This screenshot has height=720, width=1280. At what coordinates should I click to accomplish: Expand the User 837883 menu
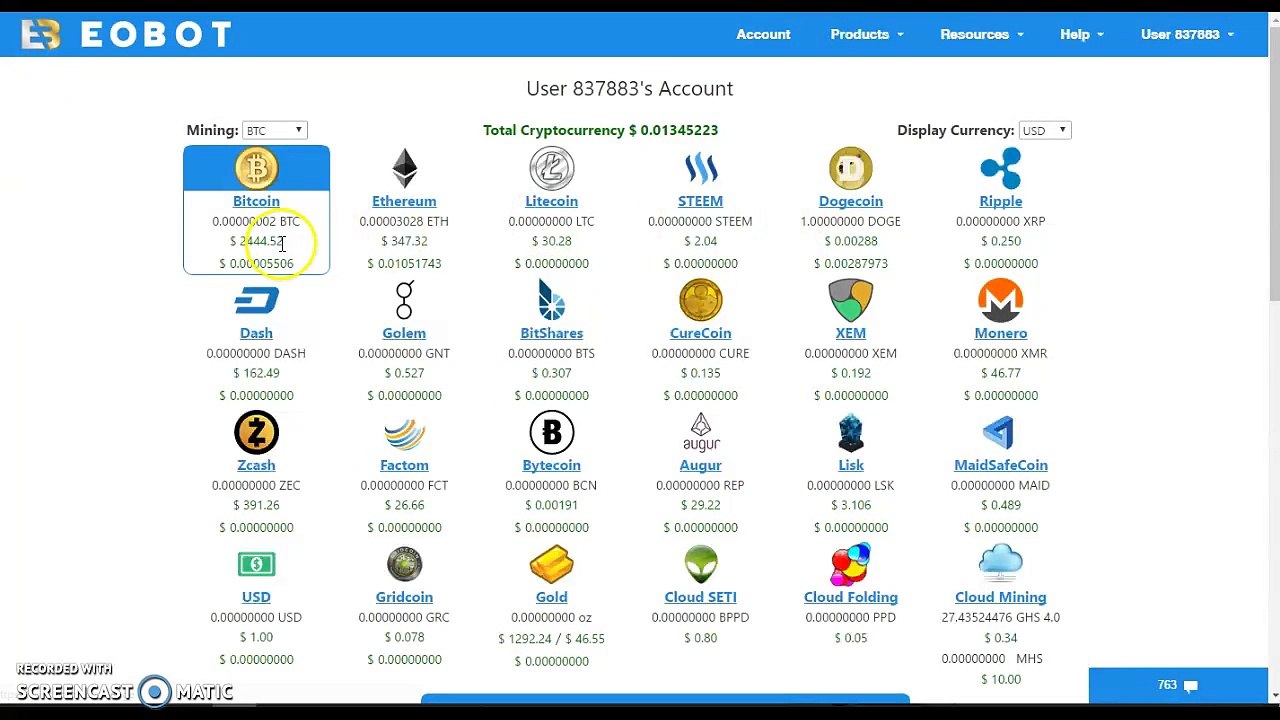coord(1187,34)
